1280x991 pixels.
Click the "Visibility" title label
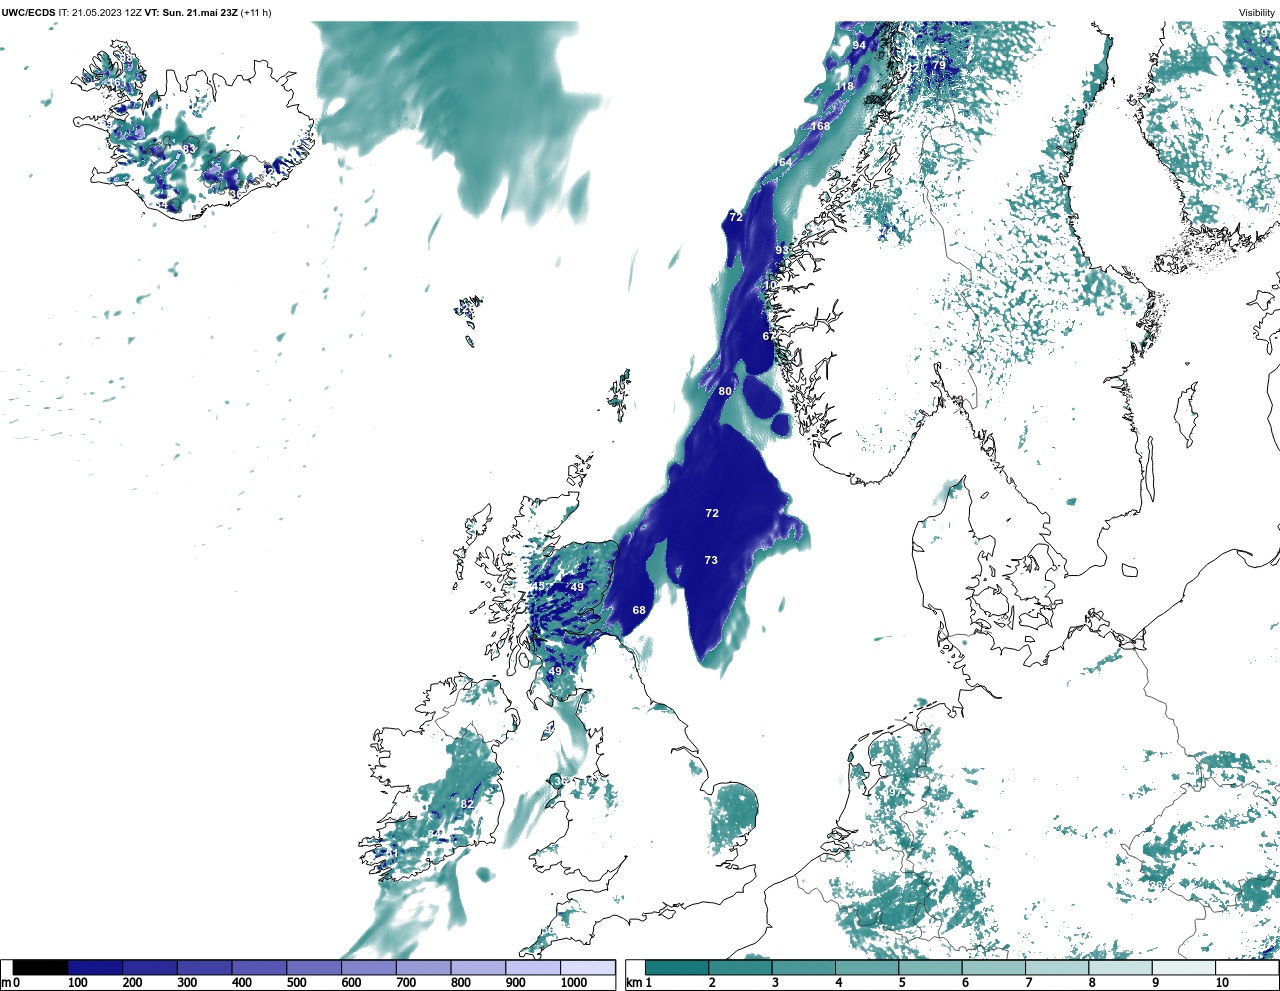coord(1257,12)
